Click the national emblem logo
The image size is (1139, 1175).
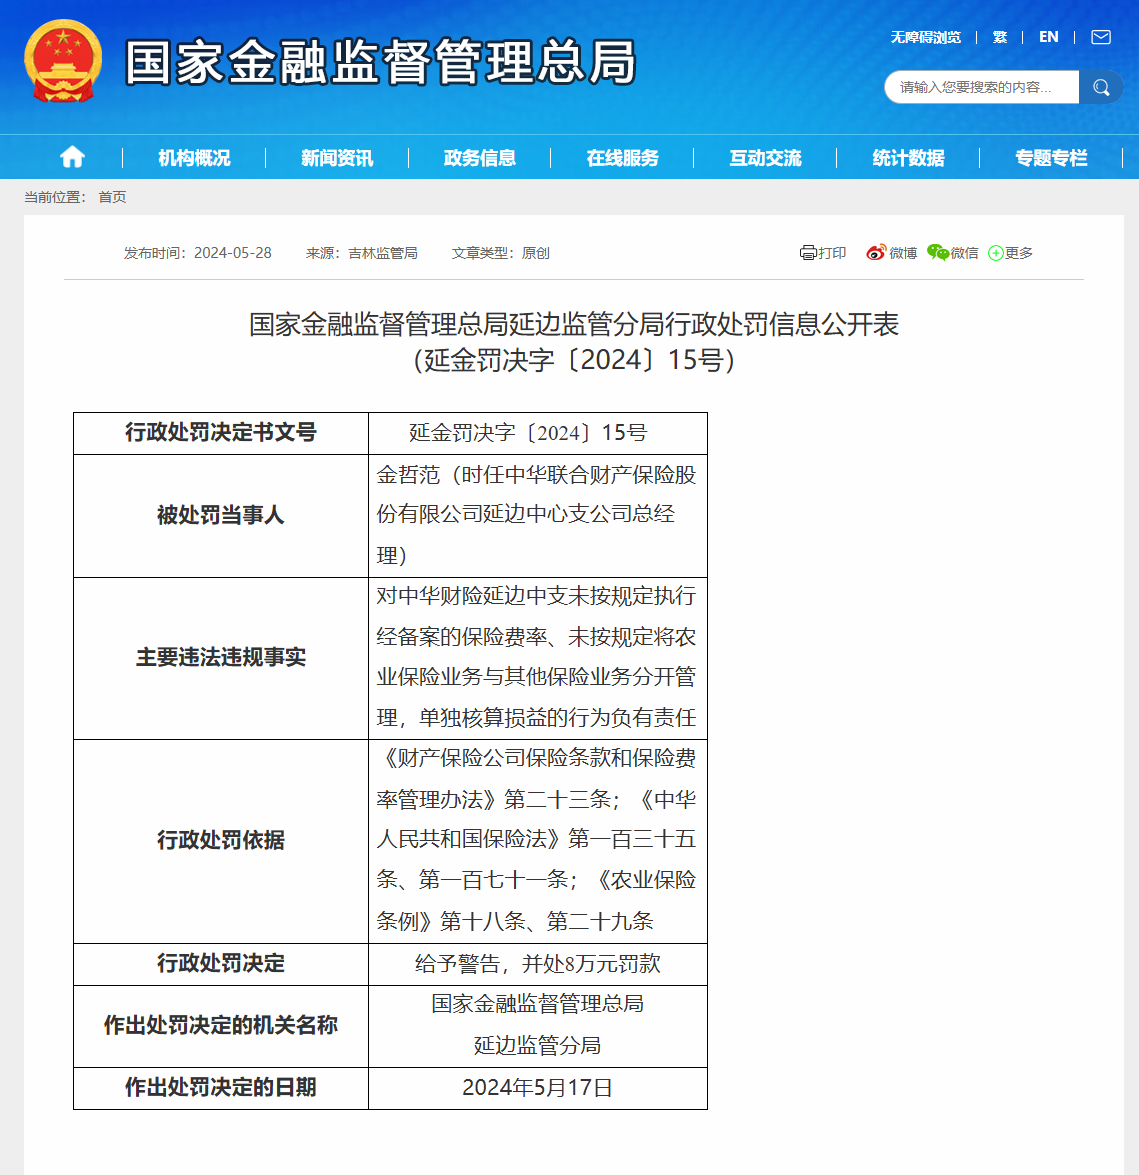(x=63, y=61)
